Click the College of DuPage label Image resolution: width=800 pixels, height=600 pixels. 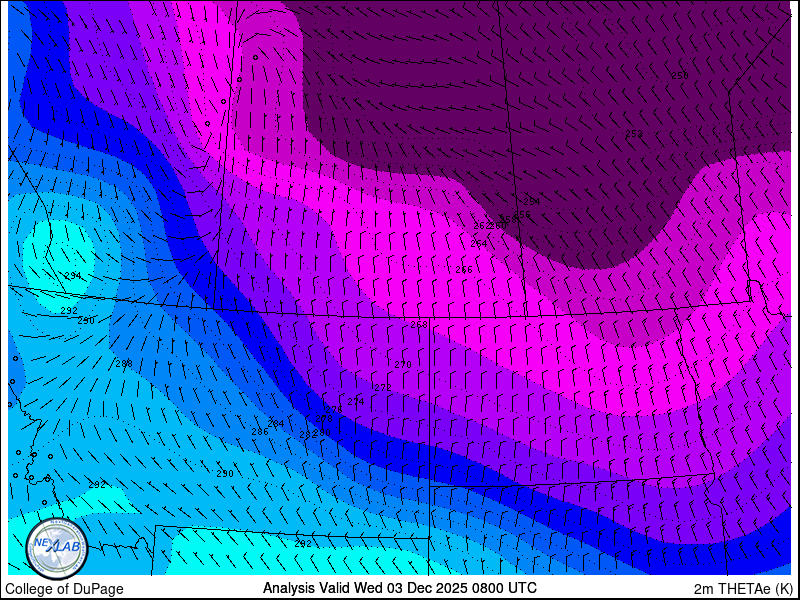click(64, 589)
